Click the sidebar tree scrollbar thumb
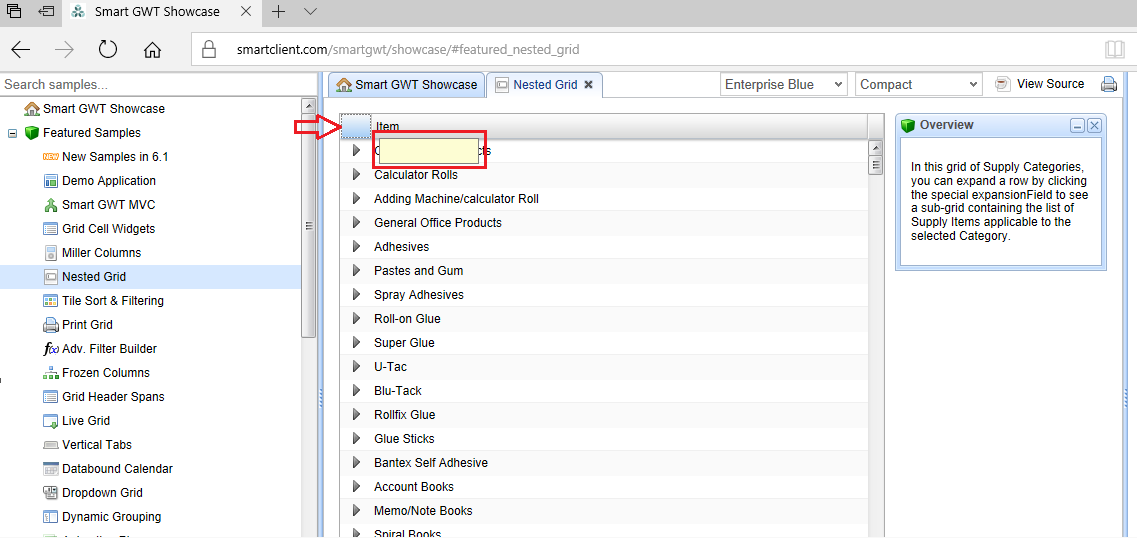1137x538 pixels. (309, 225)
